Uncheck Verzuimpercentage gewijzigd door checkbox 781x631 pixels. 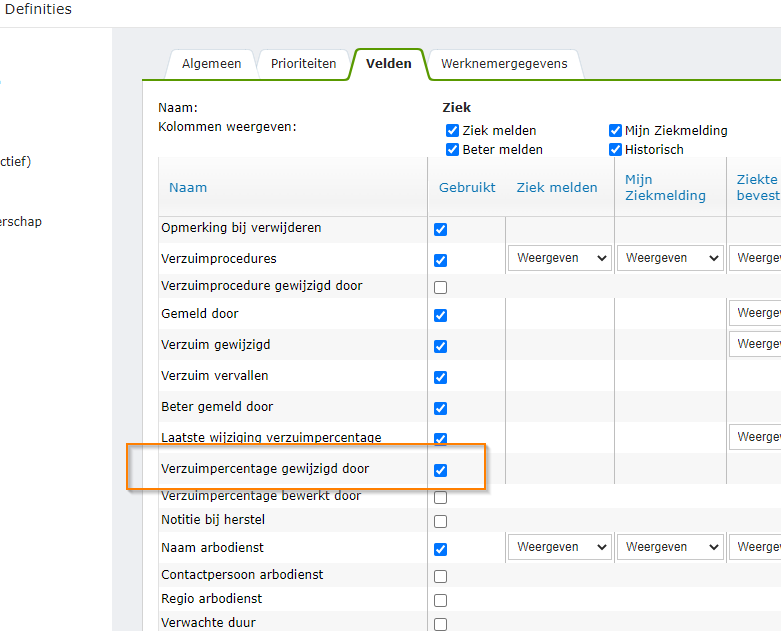(441, 470)
